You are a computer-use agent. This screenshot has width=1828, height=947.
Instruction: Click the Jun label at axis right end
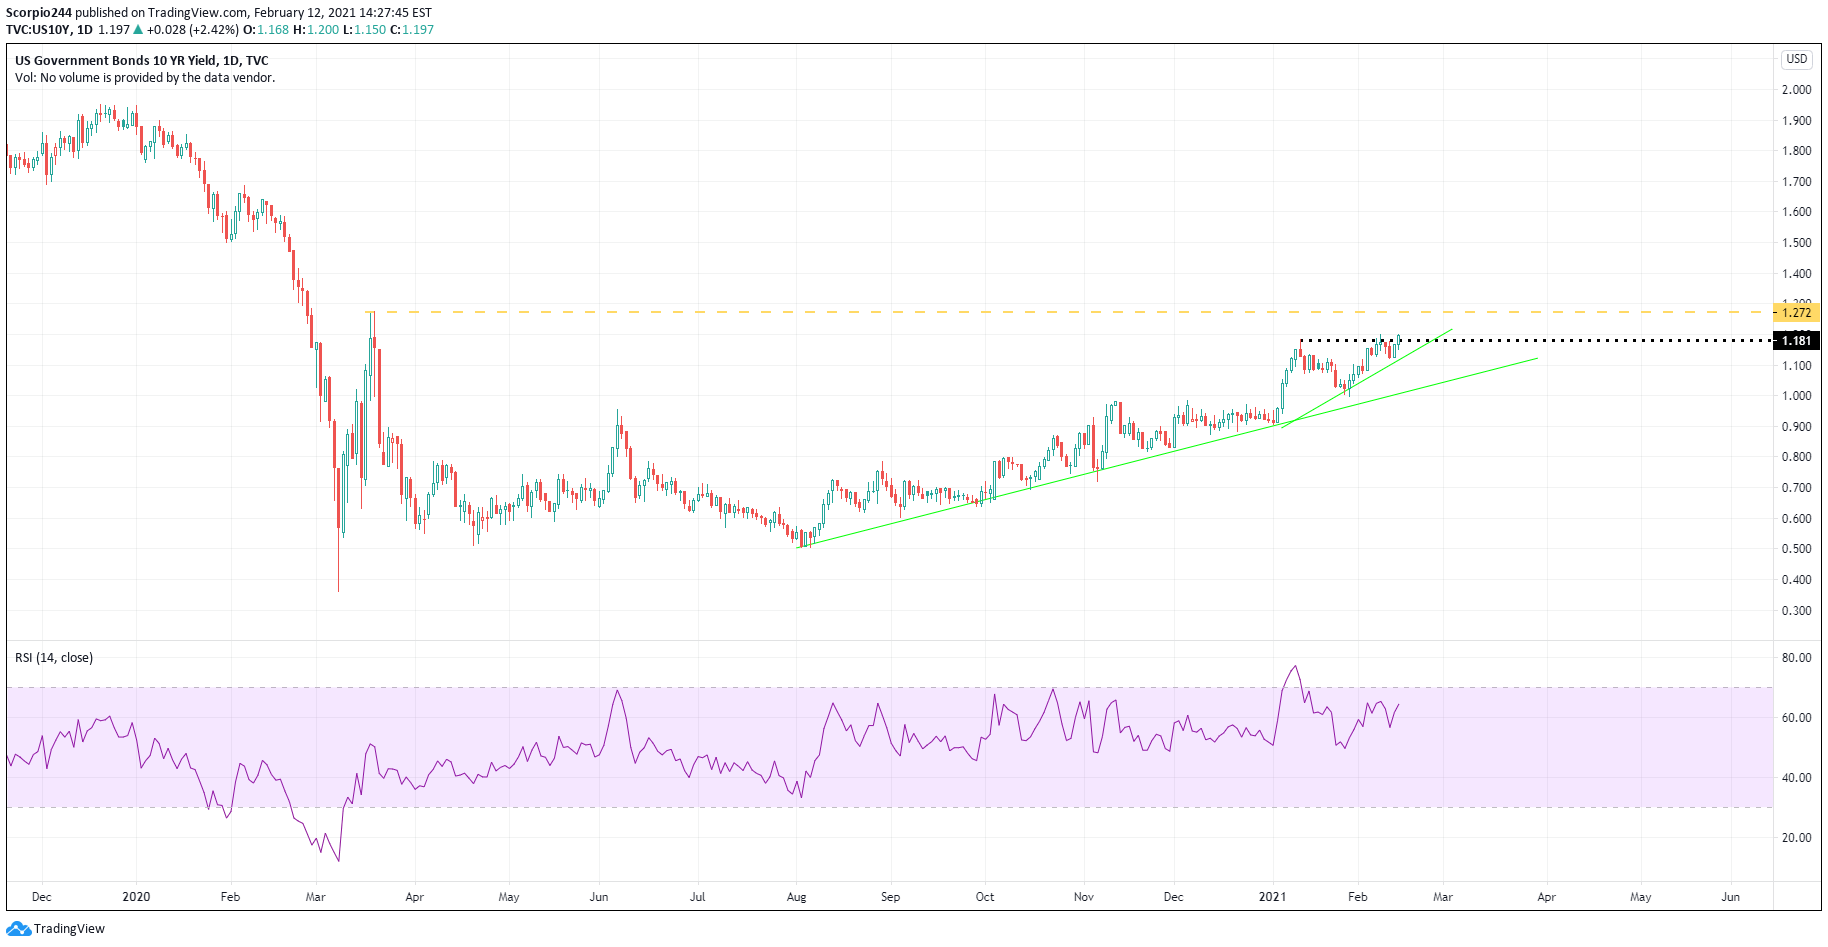tap(1731, 897)
